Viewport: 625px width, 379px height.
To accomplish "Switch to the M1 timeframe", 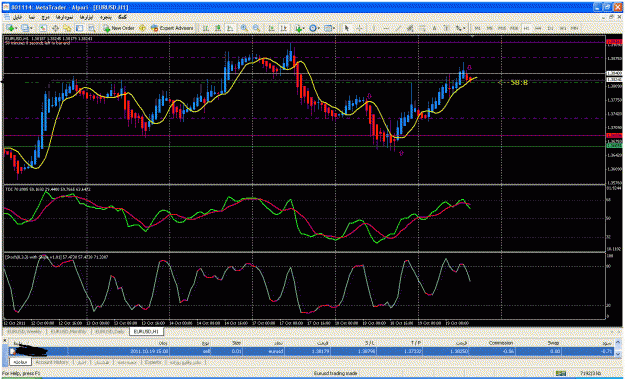I will [x=478, y=28].
